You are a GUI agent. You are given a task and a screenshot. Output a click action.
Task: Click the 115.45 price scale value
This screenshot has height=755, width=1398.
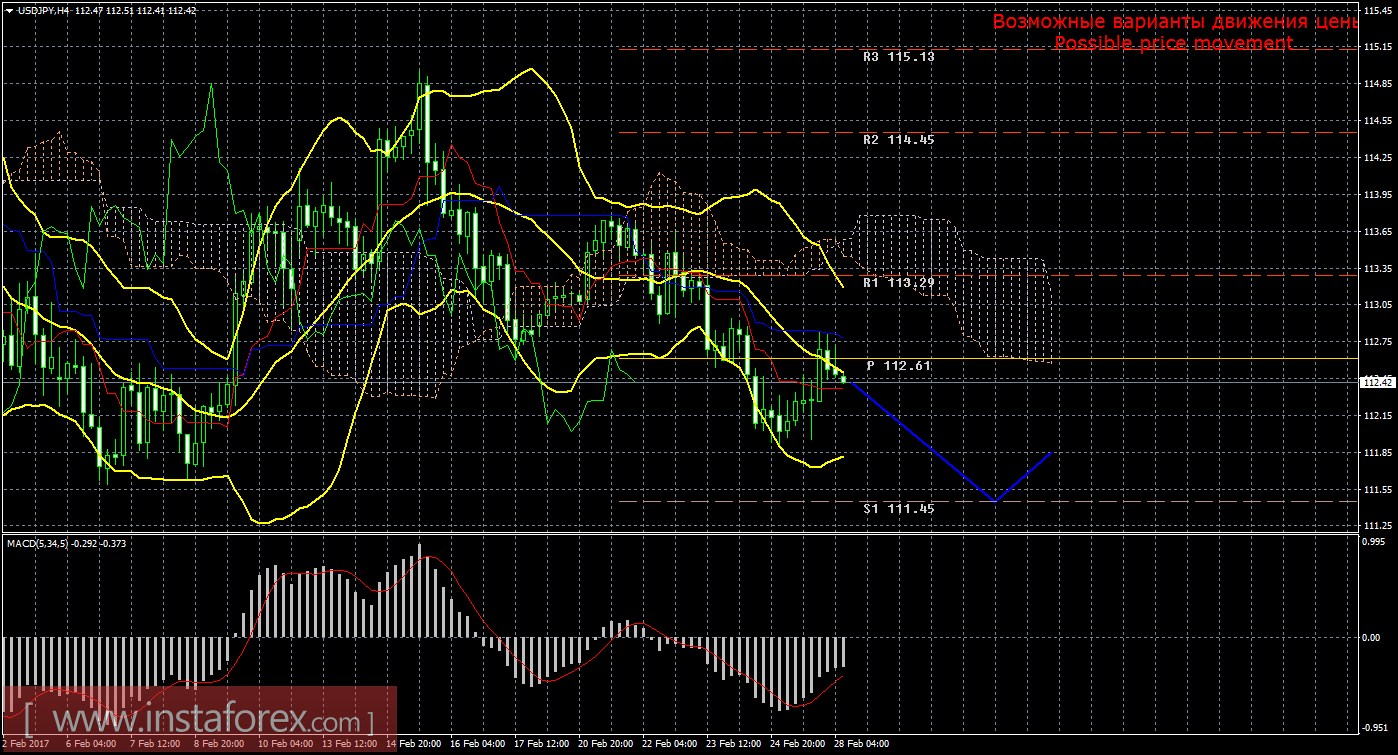(x=1379, y=9)
